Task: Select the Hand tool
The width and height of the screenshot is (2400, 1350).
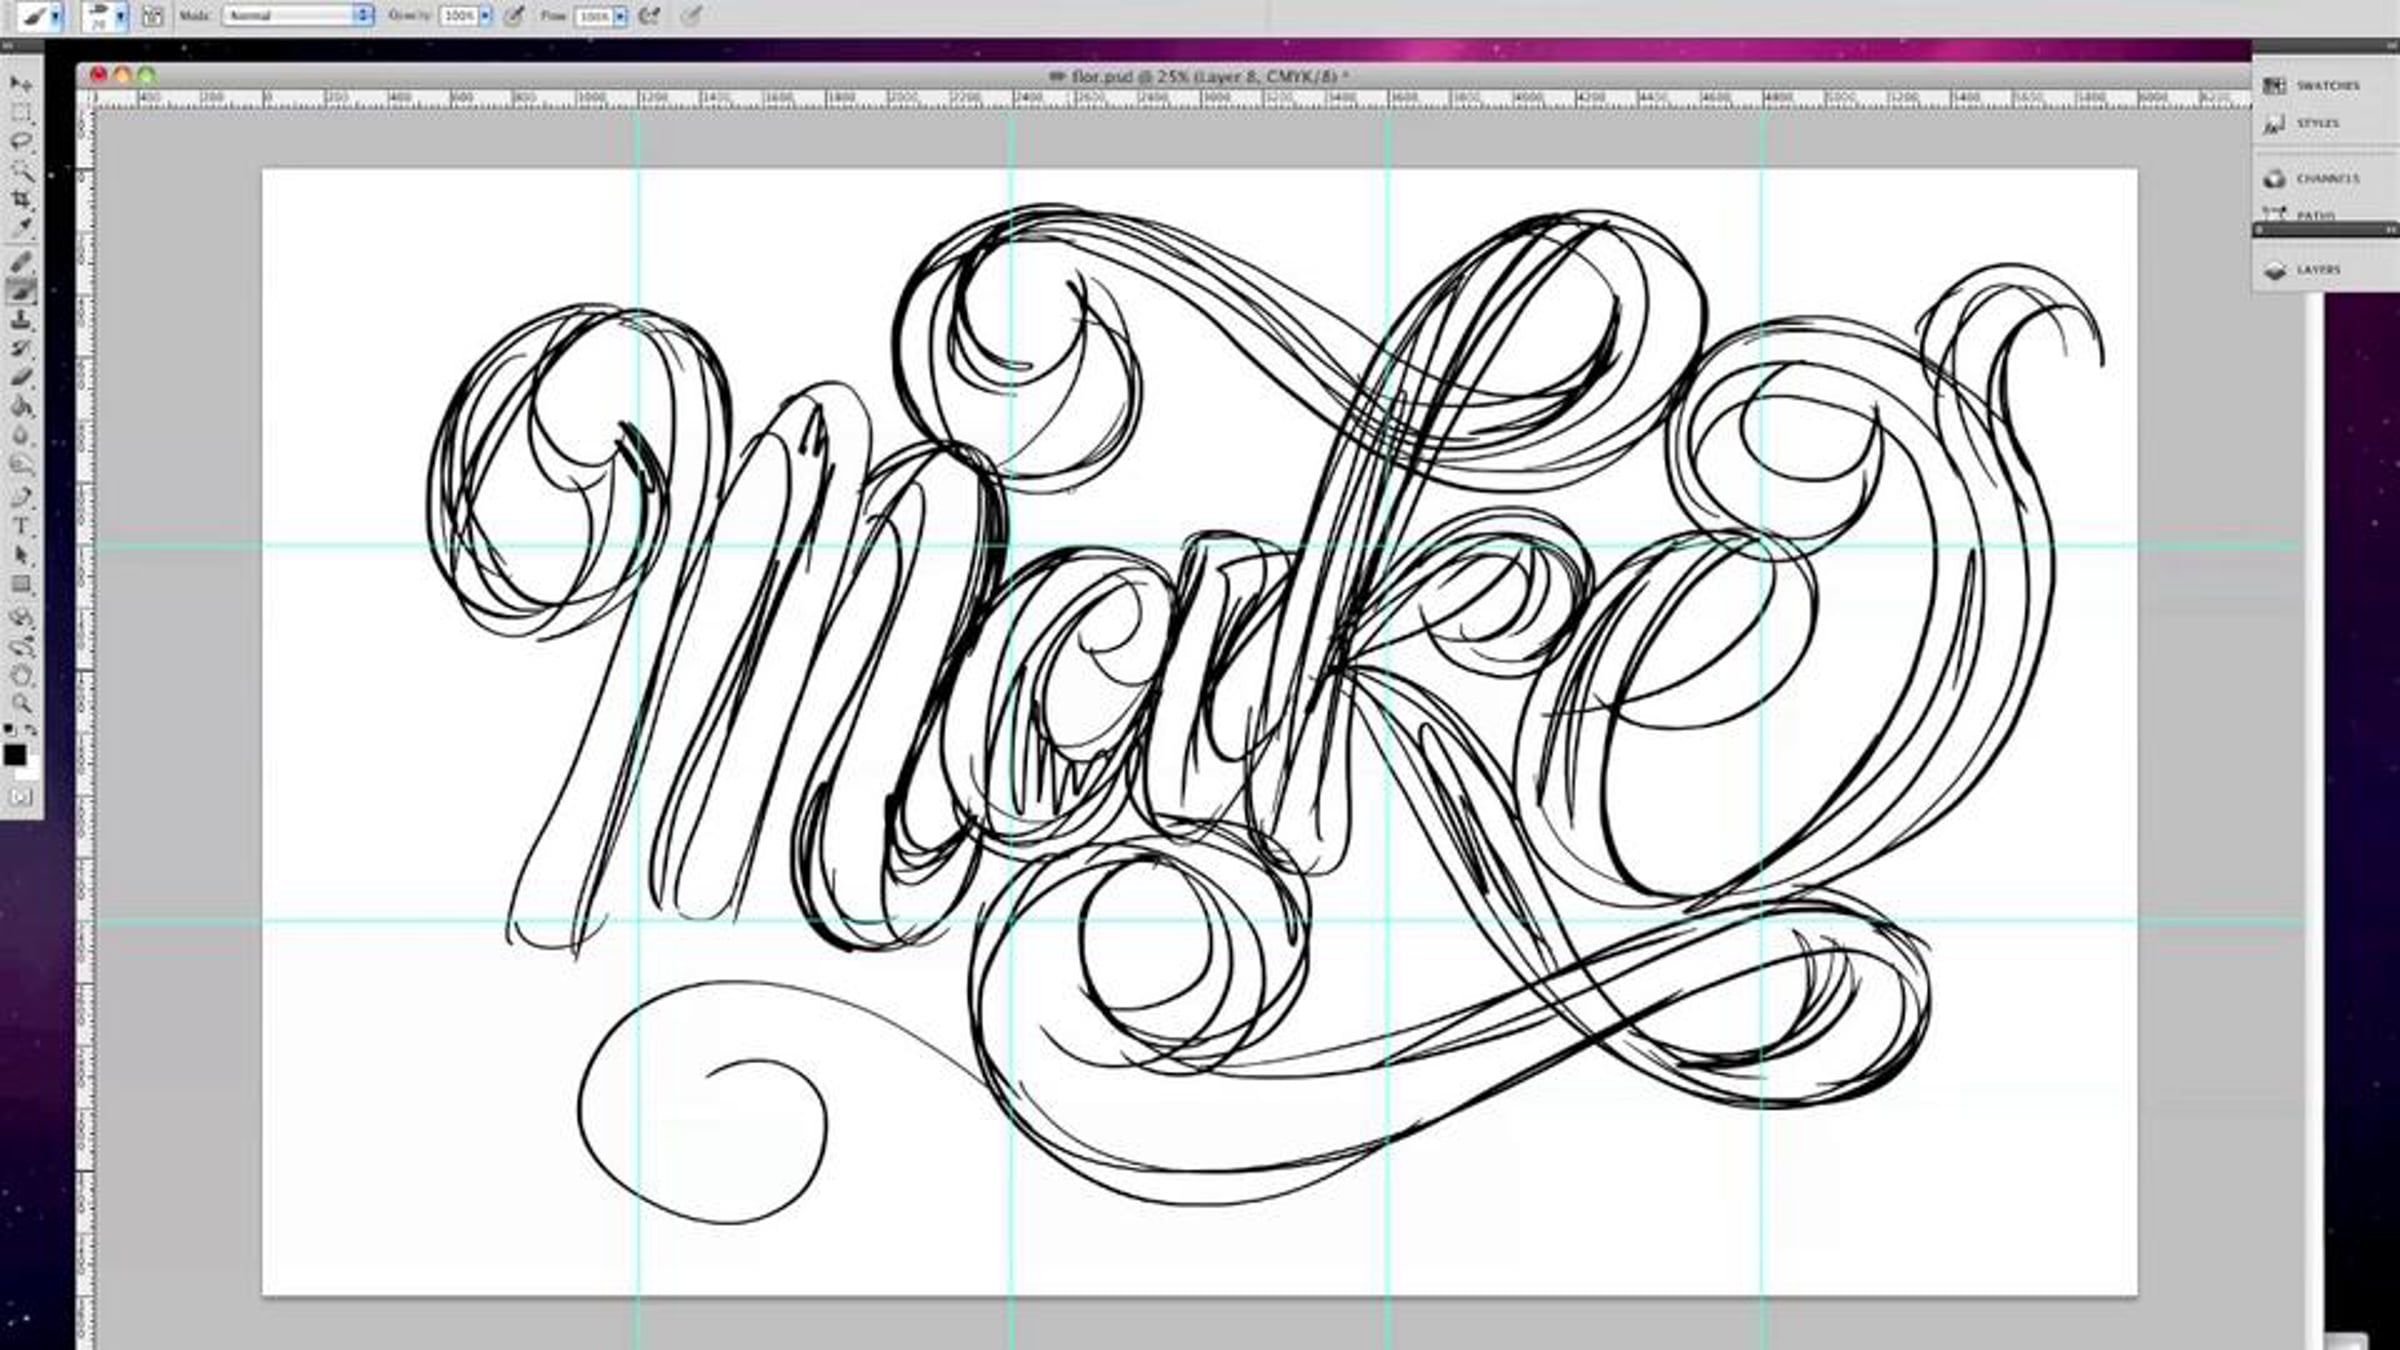Action: tap(21, 675)
